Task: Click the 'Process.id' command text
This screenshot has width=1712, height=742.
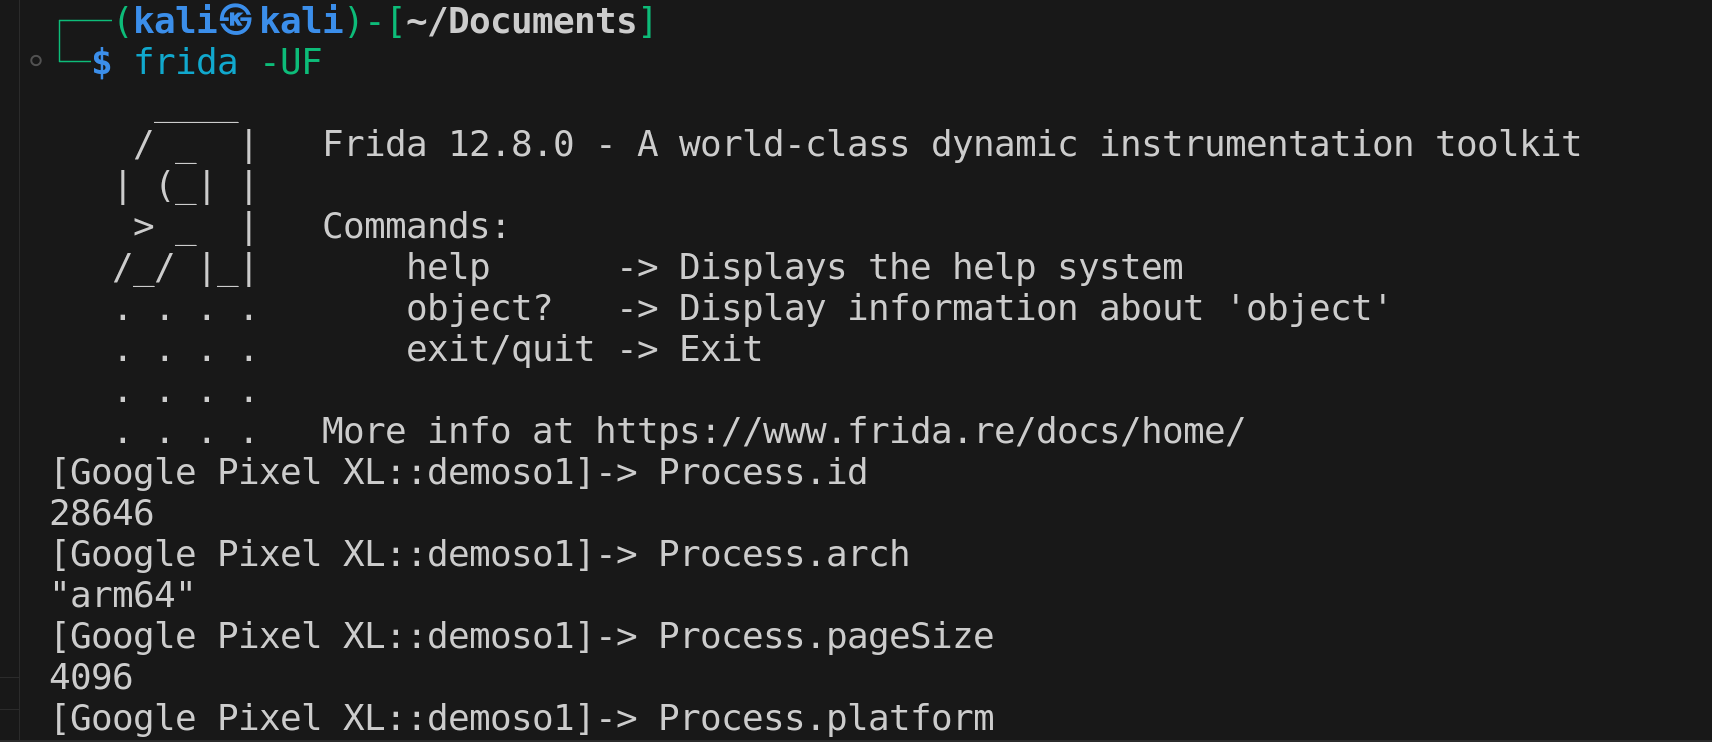Action: tap(763, 473)
